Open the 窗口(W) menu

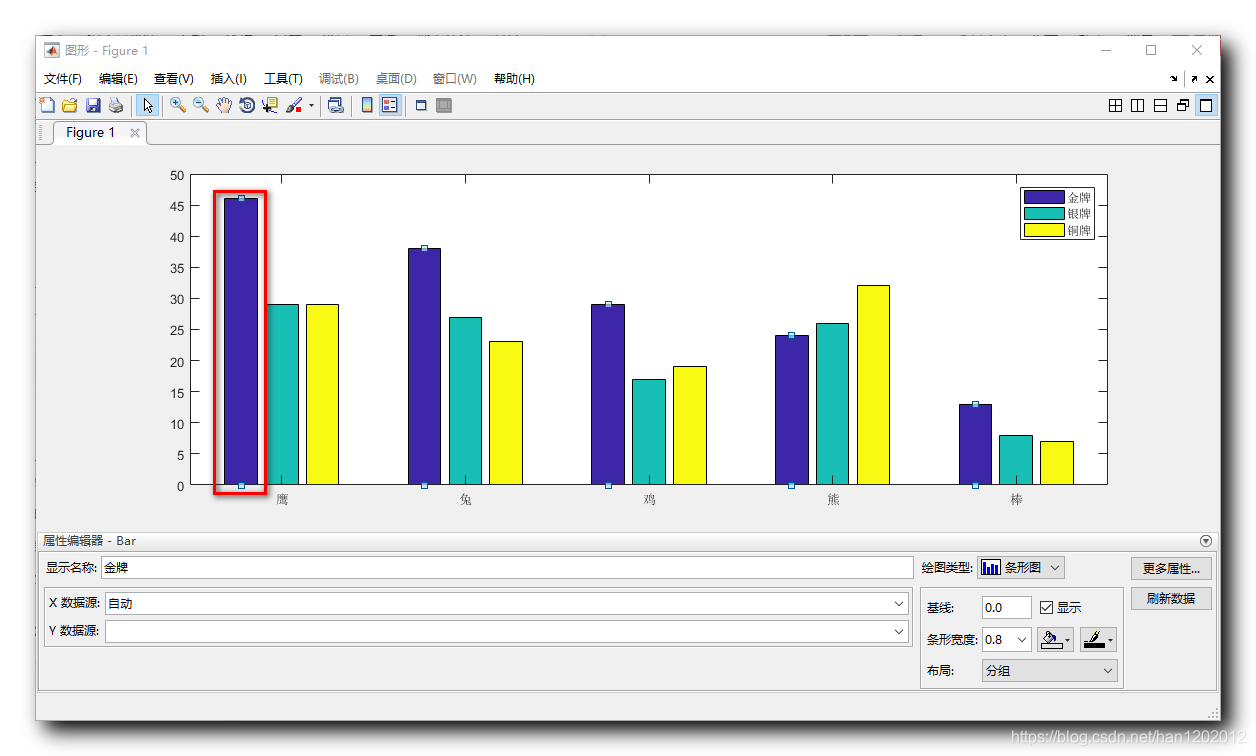(455, 79)
